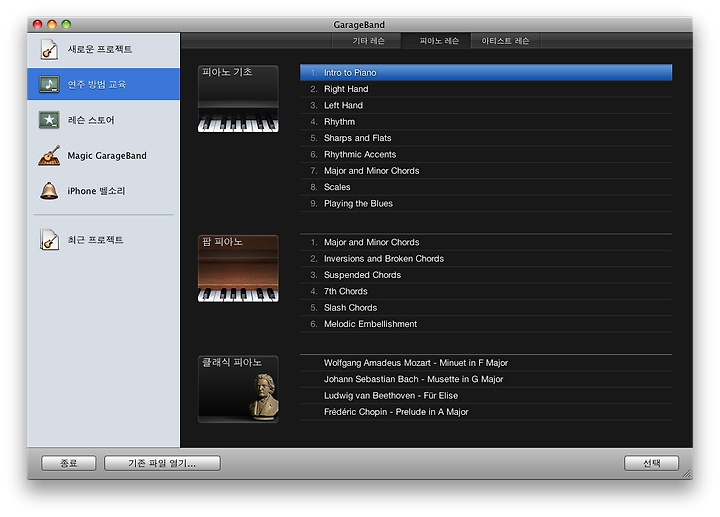The height and width of the screenshot is (517, 720).
Task: Select lesson 7 Major and Minor Chords
Action: click(x=486, y=171)
